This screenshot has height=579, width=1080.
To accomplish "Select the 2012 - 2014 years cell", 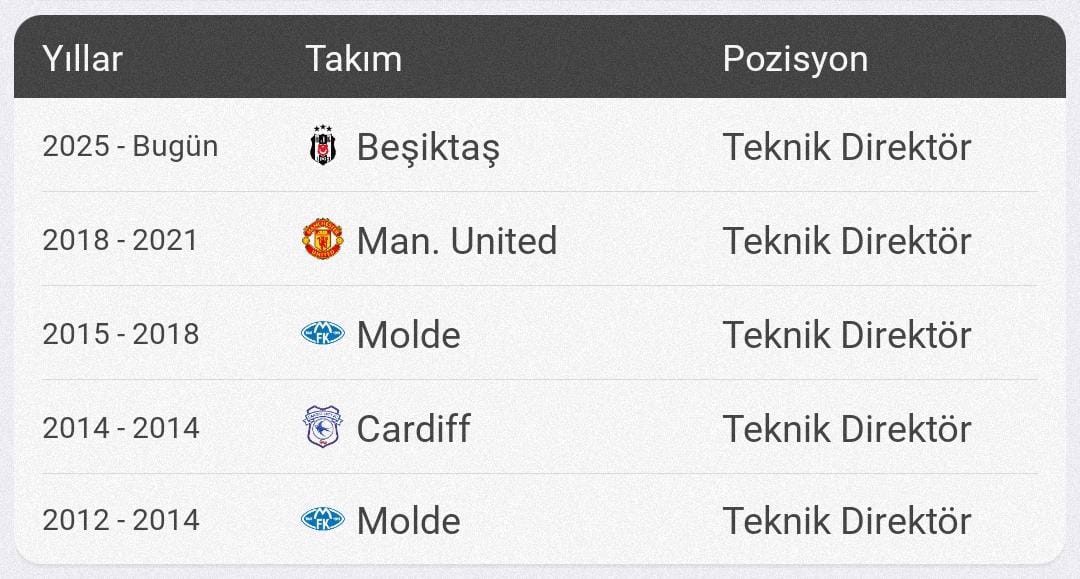I will (x=121, y=520).
